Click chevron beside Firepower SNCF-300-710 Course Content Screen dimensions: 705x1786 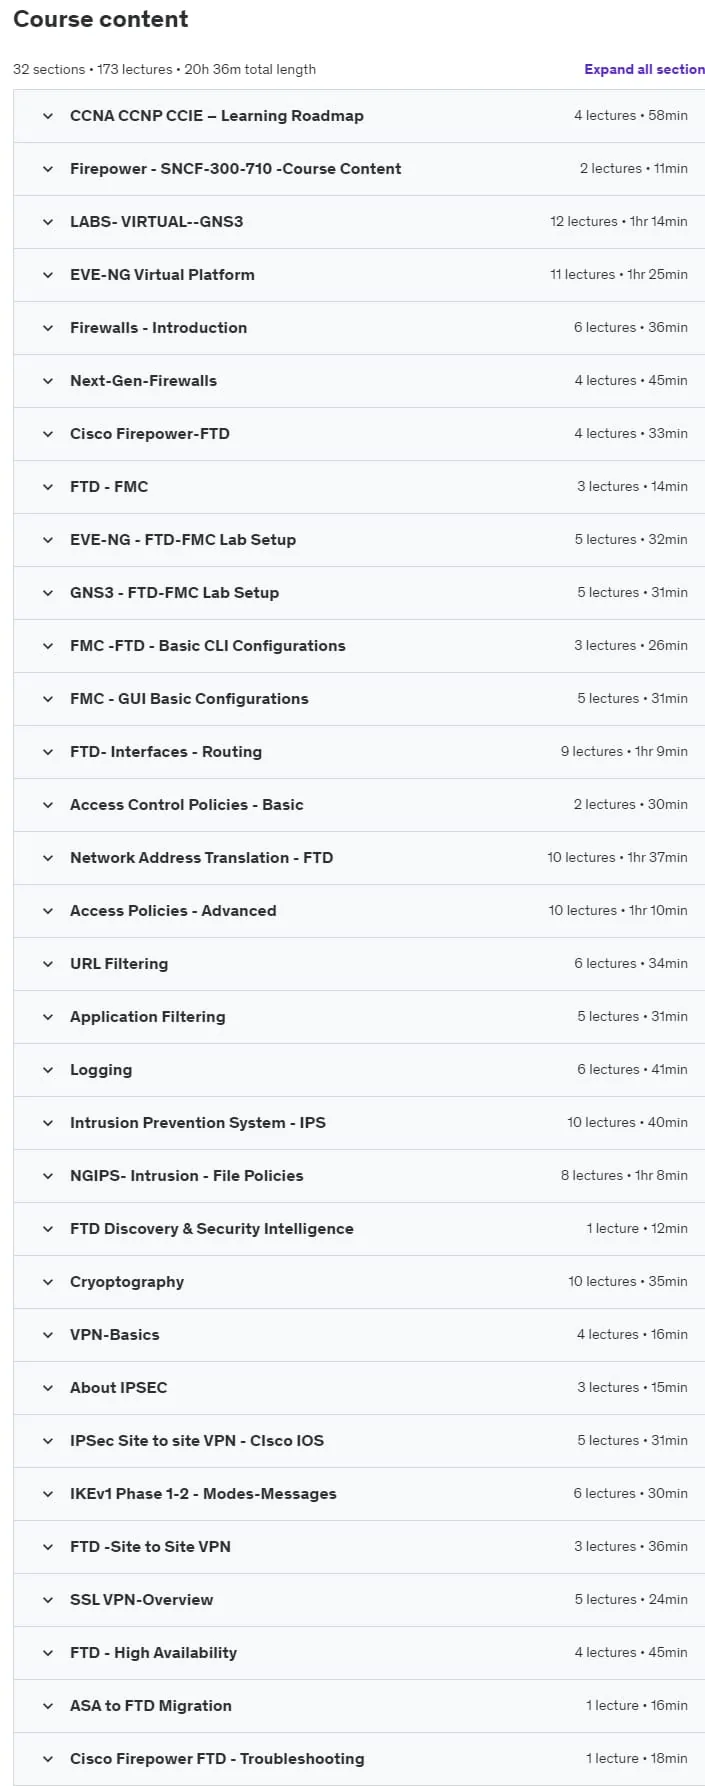pyautogui.click(x=47, y=169)
